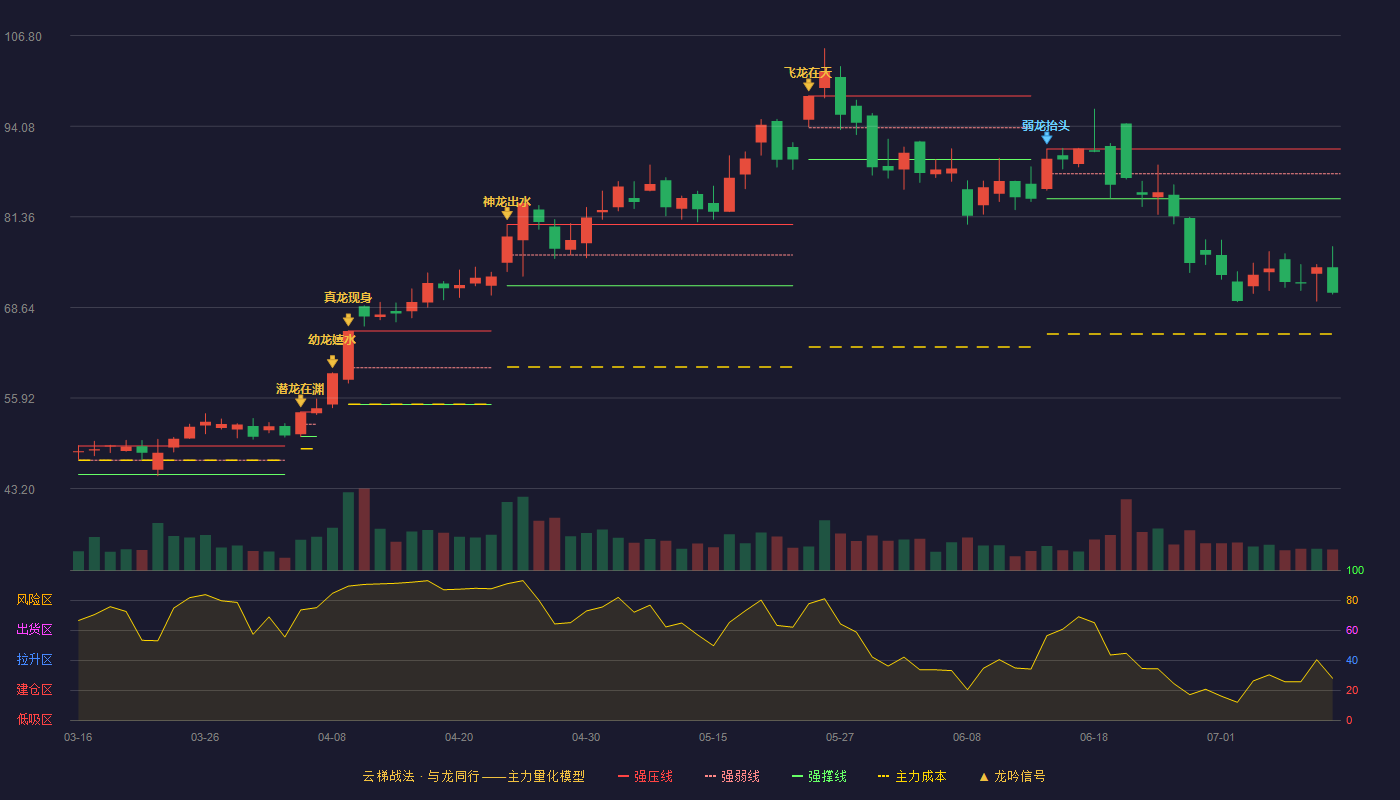Click the blue 40 indicator scale value

(1352, 660)
